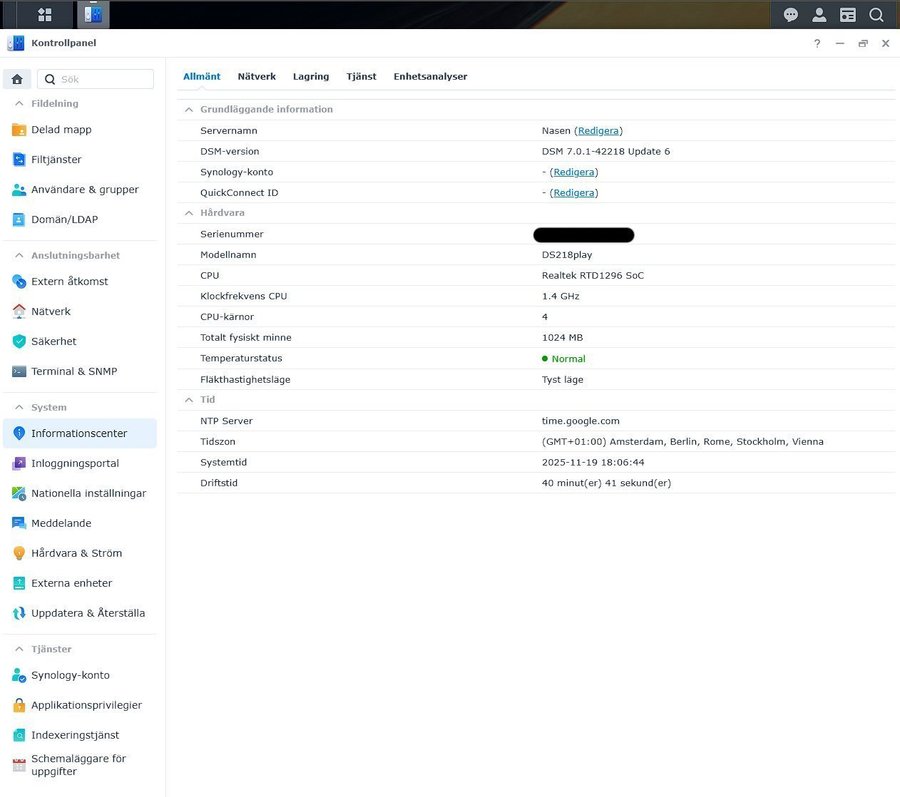Open Säkerhet security settings
This screenshot has height=797, width=900.
point(52,341)
